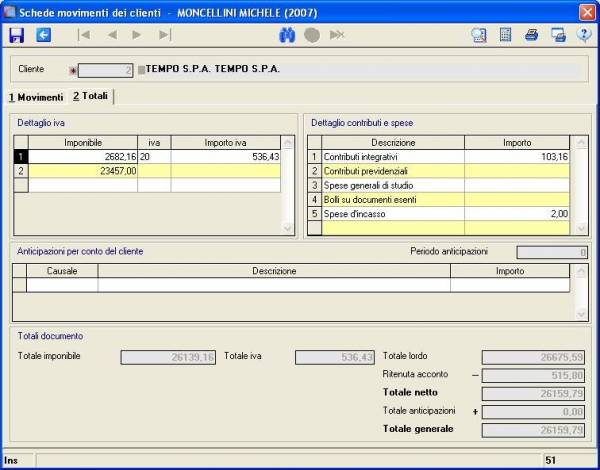Select Contributi integrativi row
600x470 pixels.
click(x=439, y=157)
